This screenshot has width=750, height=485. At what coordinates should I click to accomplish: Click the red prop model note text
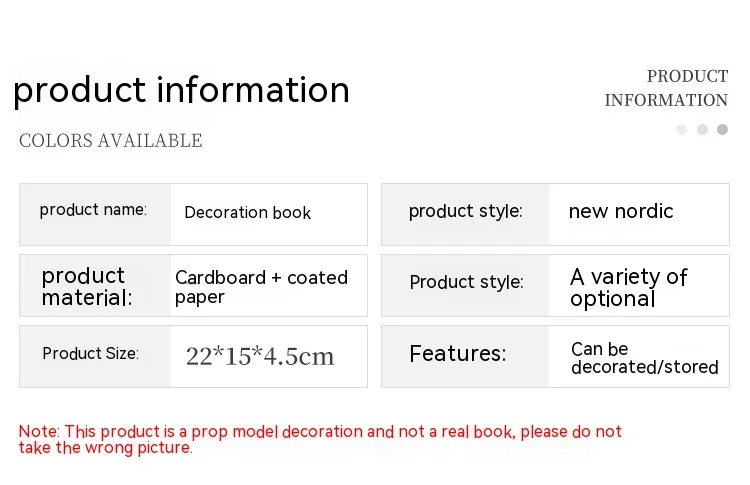tap(320, 439)
